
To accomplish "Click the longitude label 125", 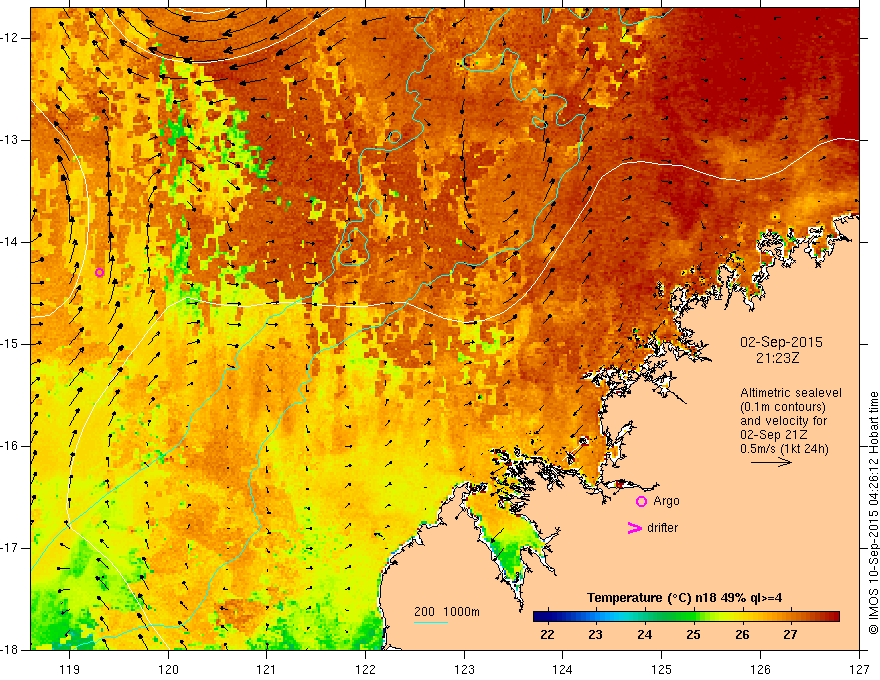I will pyautogui.click(x=662, y=669).
